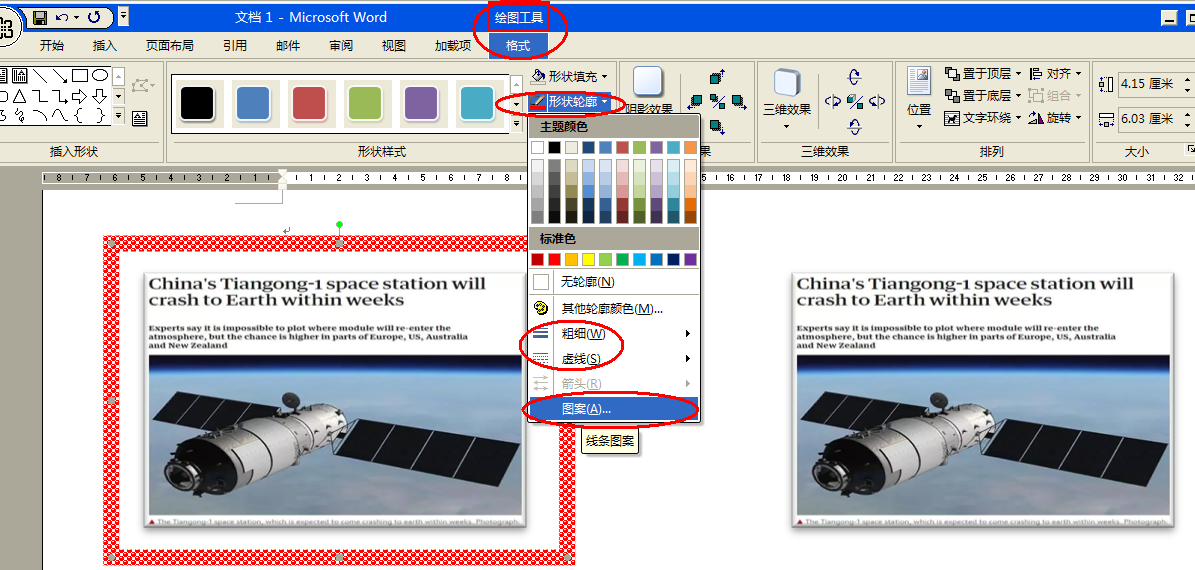The image size is (1195, 570).
Task: Tilt 3-D down icon
Action: coord(854,127)
